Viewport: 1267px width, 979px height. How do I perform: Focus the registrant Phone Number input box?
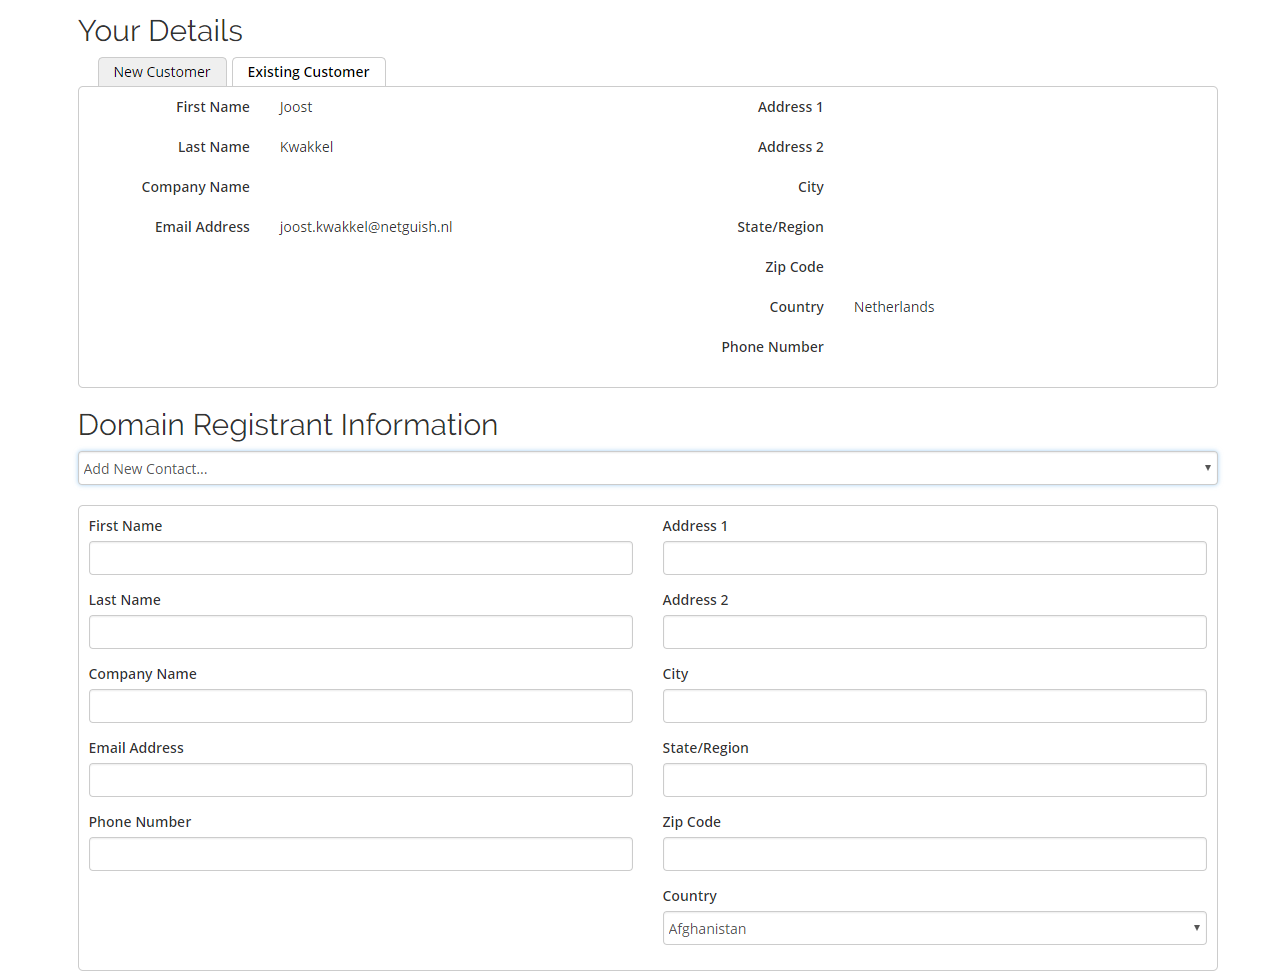(360, 854)
